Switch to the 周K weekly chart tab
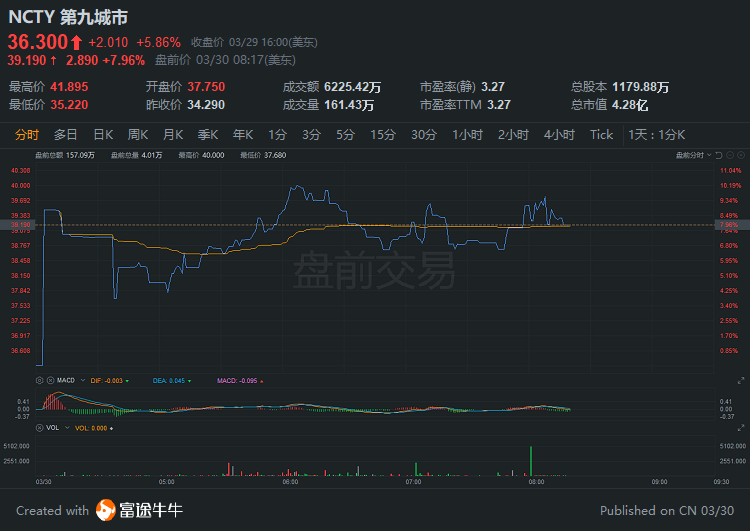Screen dimensions: 750x531 (138, 135)
